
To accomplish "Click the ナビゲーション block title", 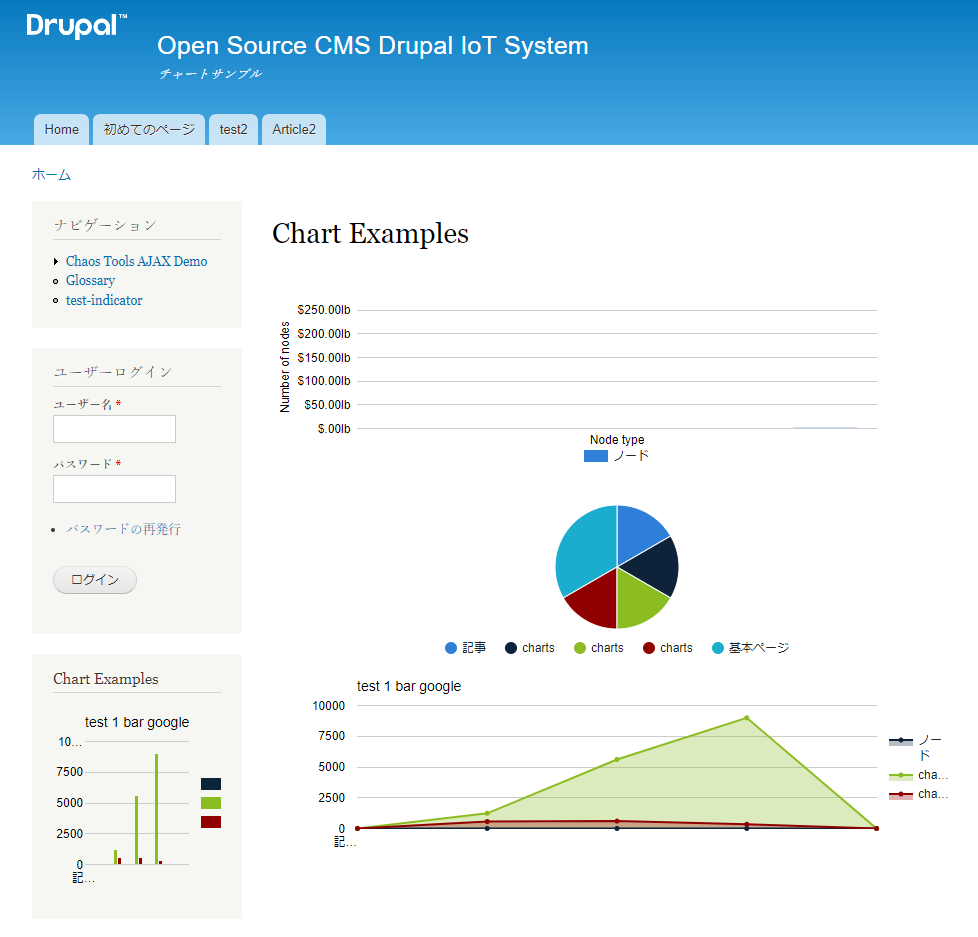I will point(105,225).
